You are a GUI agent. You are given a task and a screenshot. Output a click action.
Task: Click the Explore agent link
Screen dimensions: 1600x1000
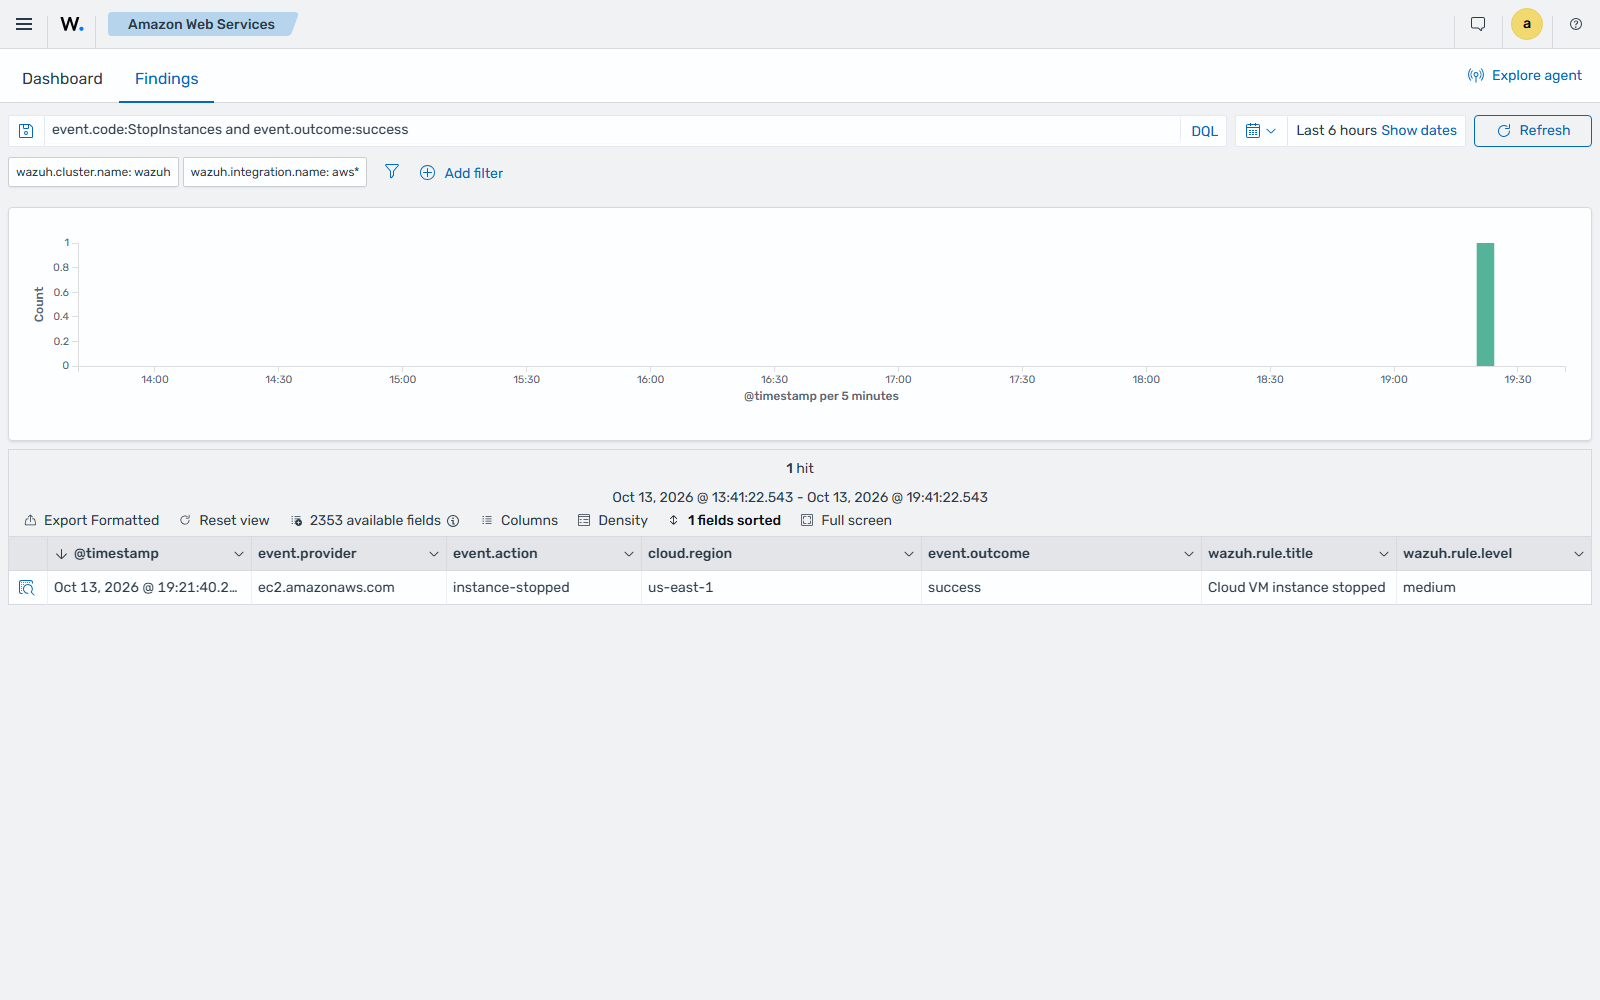pos(1525,75)
